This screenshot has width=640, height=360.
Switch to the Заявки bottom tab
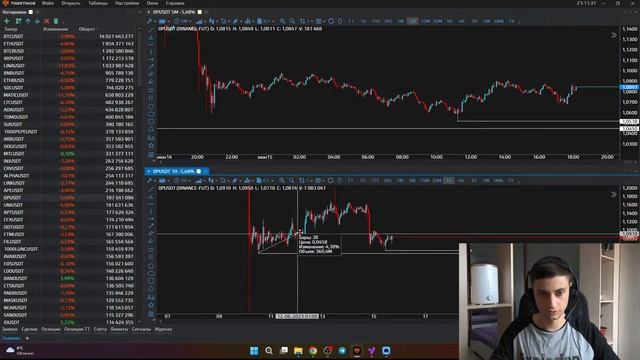tap(10, 329)
